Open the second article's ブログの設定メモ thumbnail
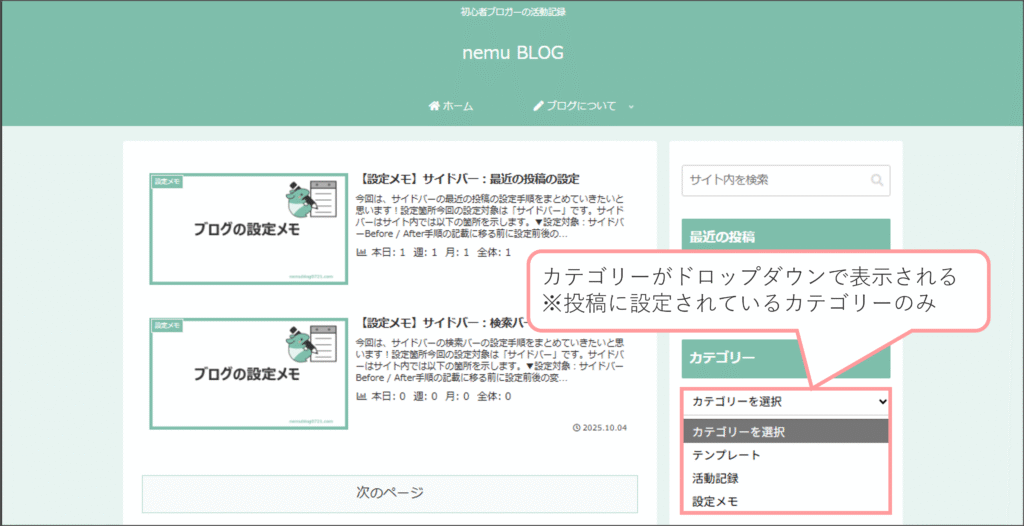The width and height of the screenshot is (1024, 526). point(248,374)
